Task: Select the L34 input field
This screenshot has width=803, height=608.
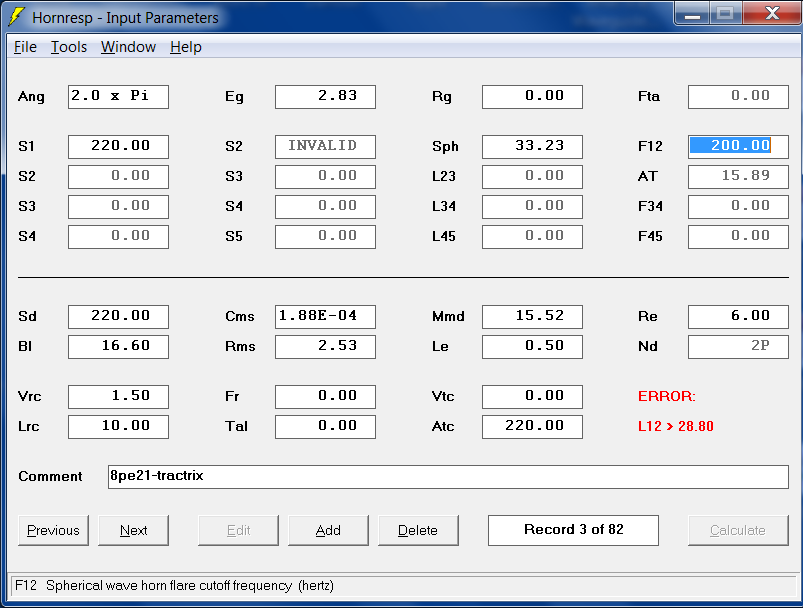Action: point(532,206)
